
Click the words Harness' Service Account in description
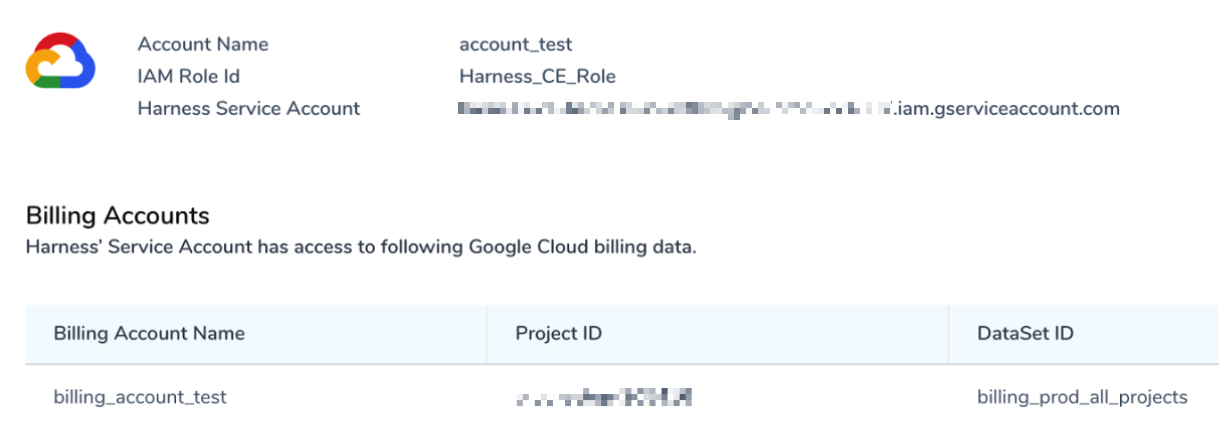click(139, 247)
